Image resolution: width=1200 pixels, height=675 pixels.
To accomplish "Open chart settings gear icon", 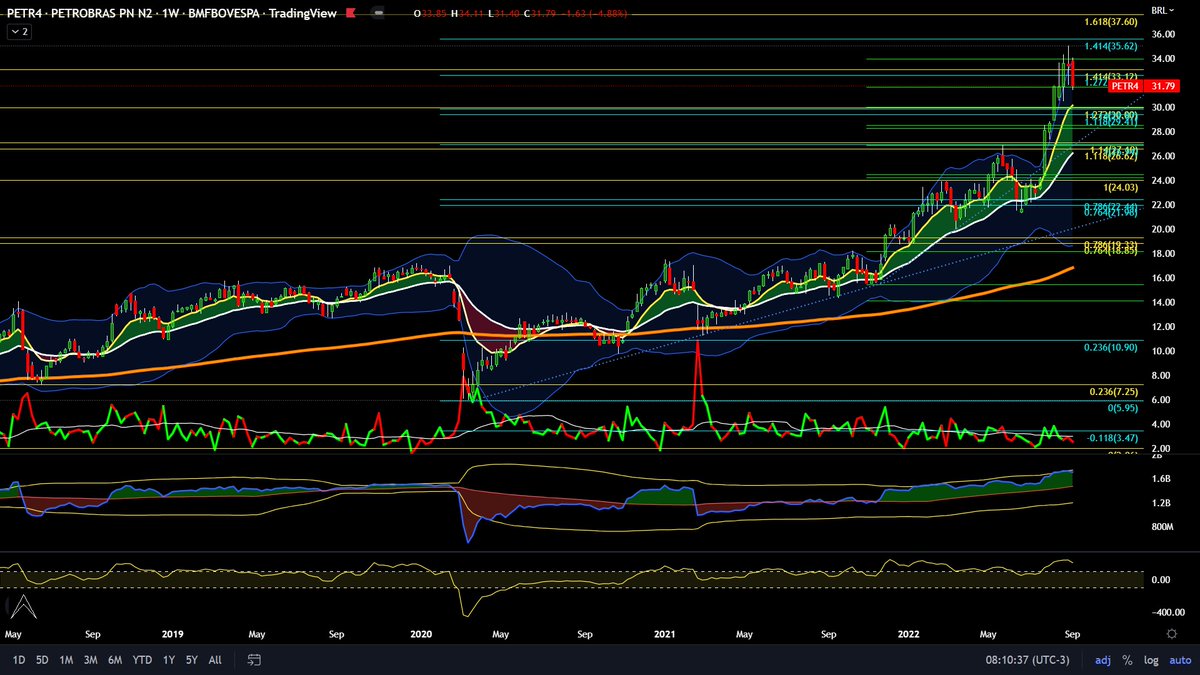I will (x=1171, y=634).
